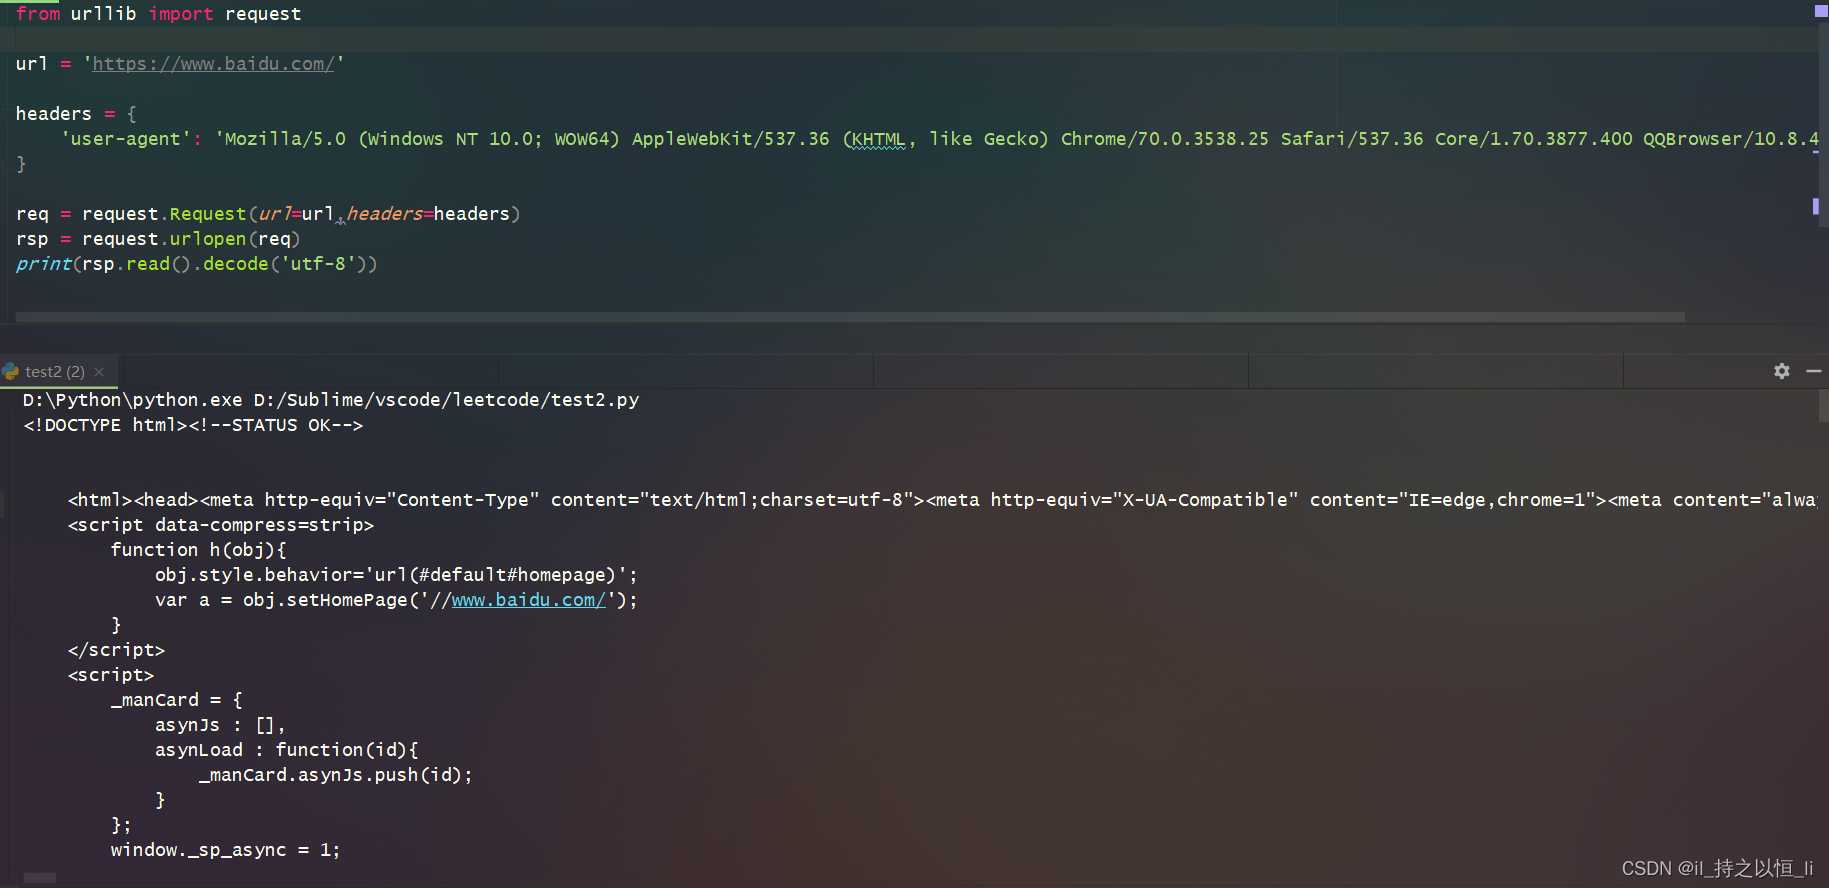Click the editor's top-right inspection indicator
Viewport: 1829px width, 888px height.
point(1820,11)
